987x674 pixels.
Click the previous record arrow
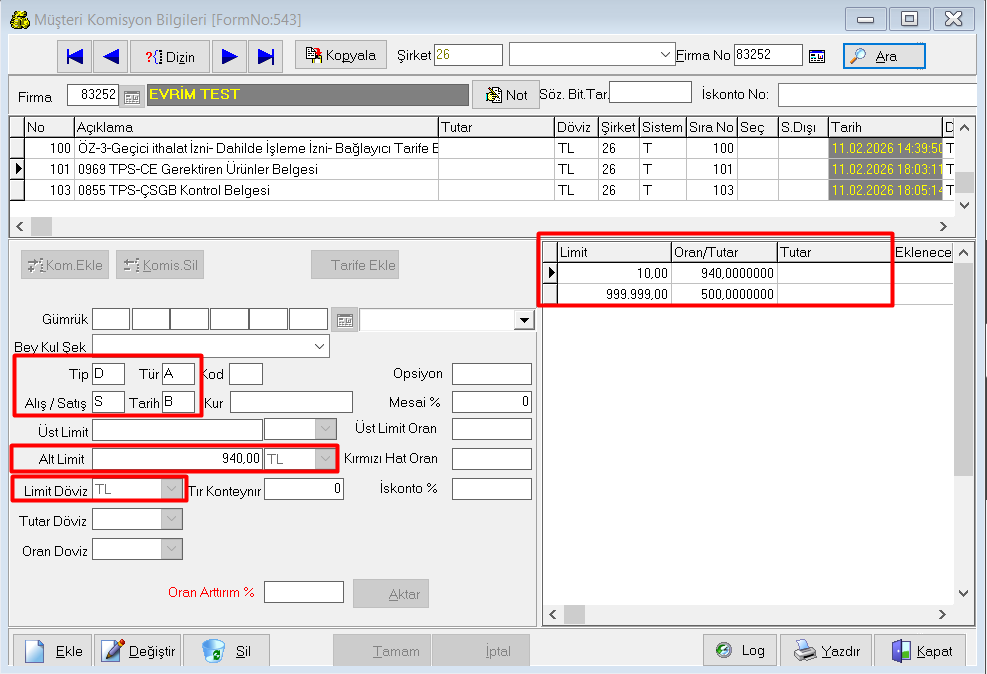111,56
